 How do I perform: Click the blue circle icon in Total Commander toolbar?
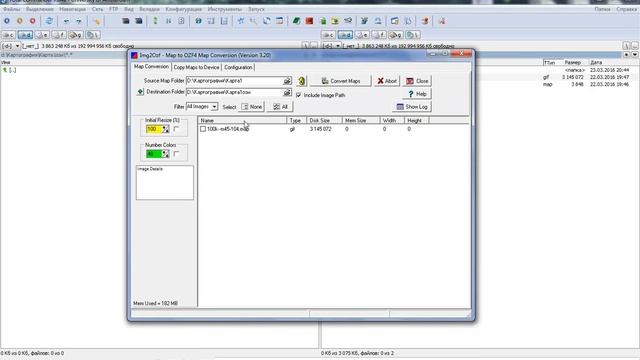(x=7, y=21)
